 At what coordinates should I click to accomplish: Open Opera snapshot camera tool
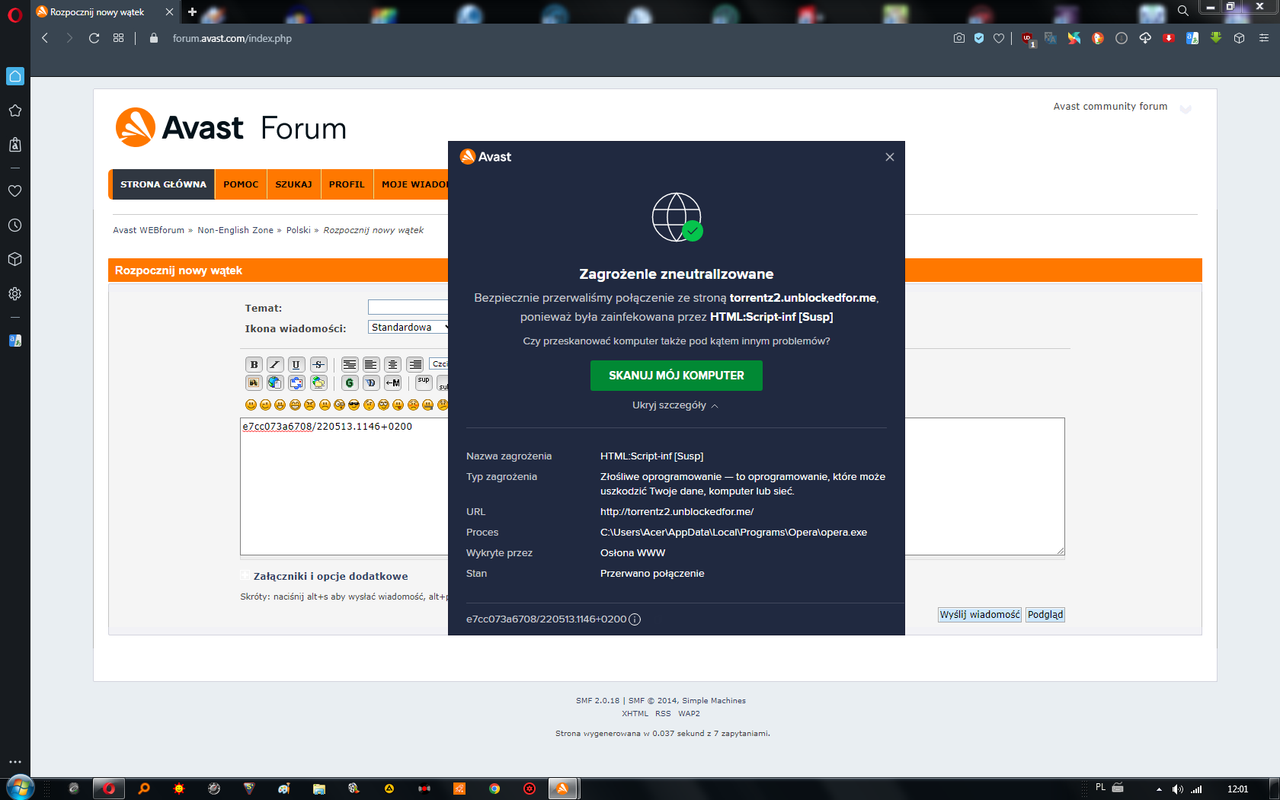pos(959,38)
